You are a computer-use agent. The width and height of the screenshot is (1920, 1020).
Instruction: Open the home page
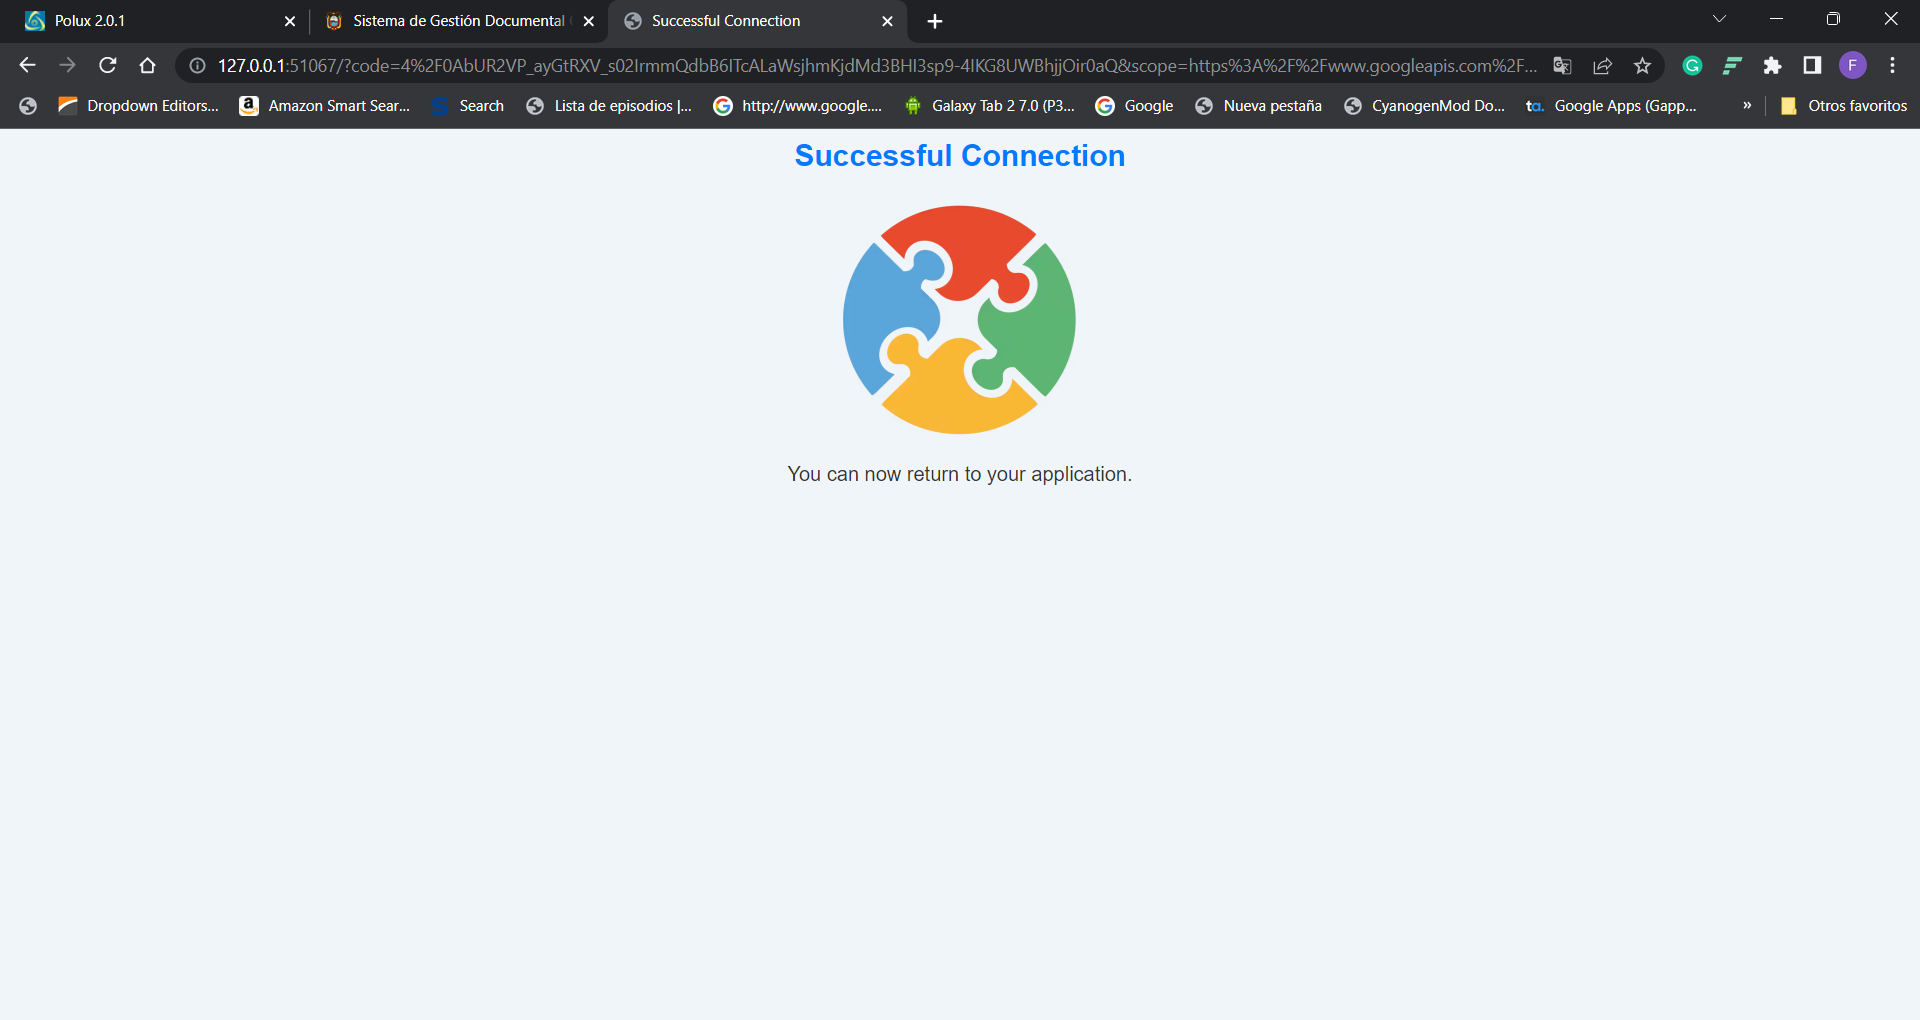147,65
